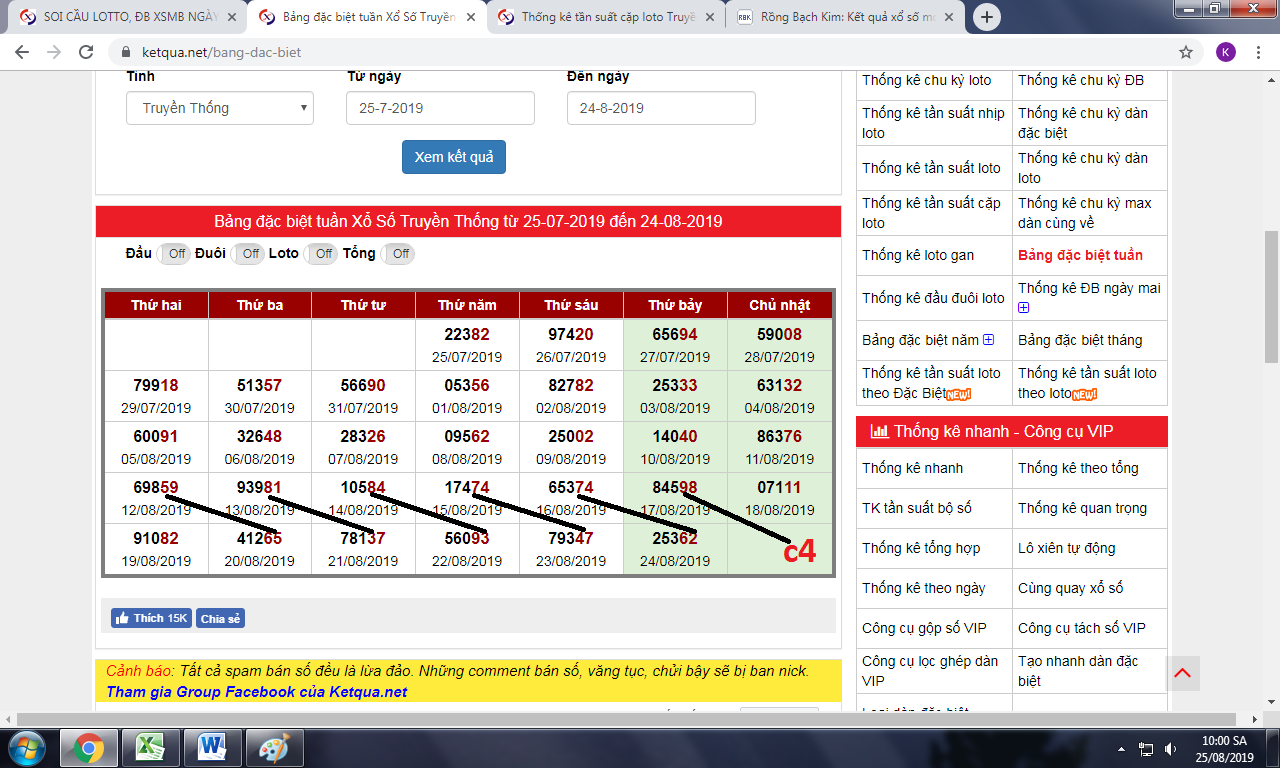The width and height of the screenshot is (1280, 768).
Task: Open new tab with plus icon
Action: point(987,17)
